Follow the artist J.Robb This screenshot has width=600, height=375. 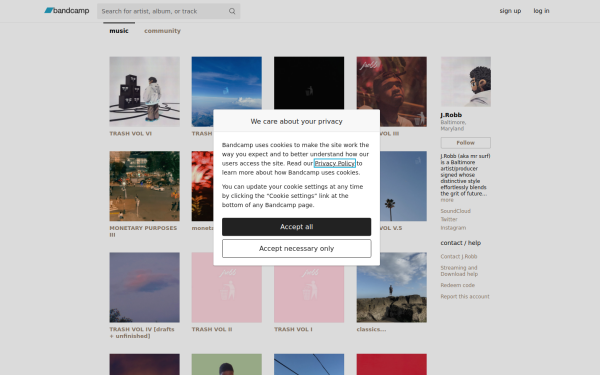pyautogui.click(x=466, y=143)
